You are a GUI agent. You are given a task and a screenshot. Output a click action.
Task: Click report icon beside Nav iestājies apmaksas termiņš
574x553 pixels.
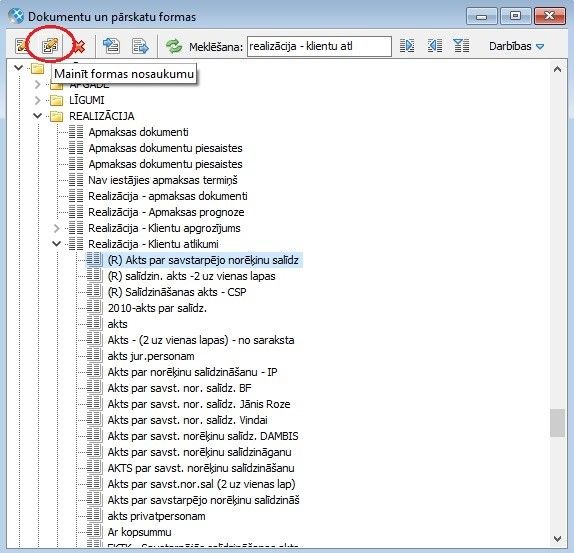76,180
